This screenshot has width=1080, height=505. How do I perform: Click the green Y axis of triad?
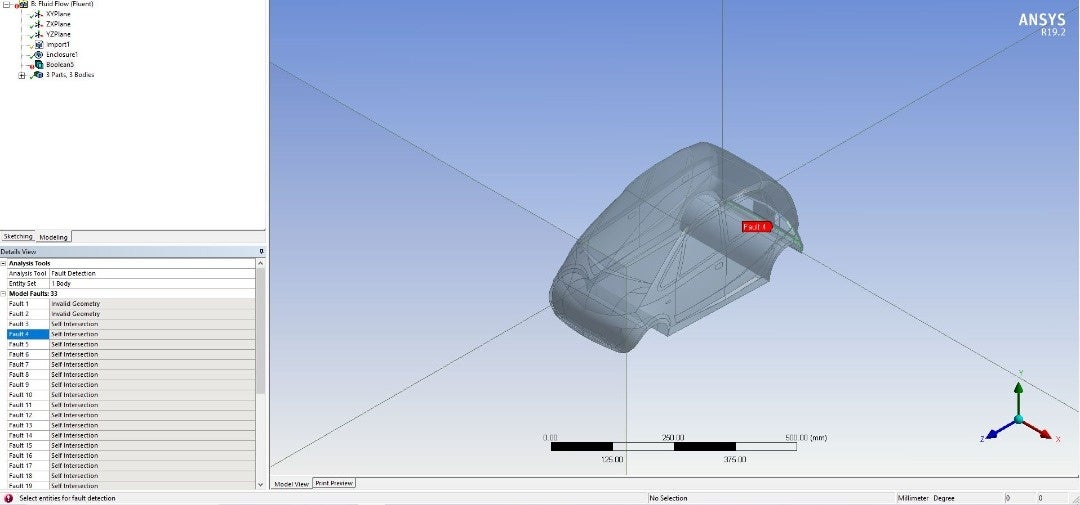pyautogui.click(x=1019, y=396)
